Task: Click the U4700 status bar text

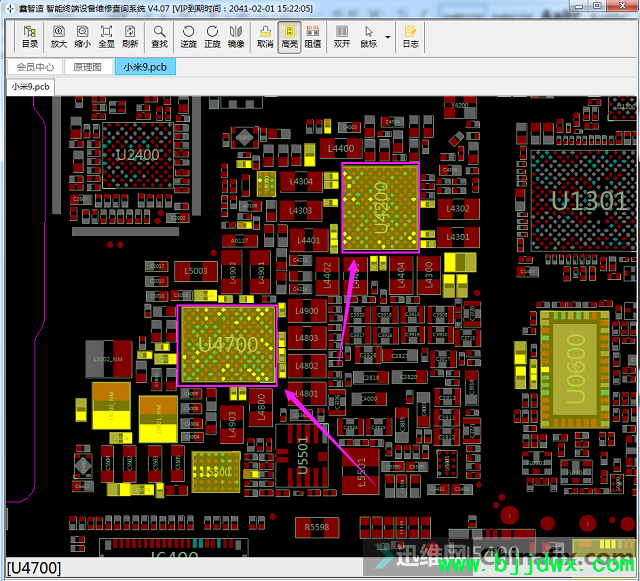Action: (x=34, y=568)
